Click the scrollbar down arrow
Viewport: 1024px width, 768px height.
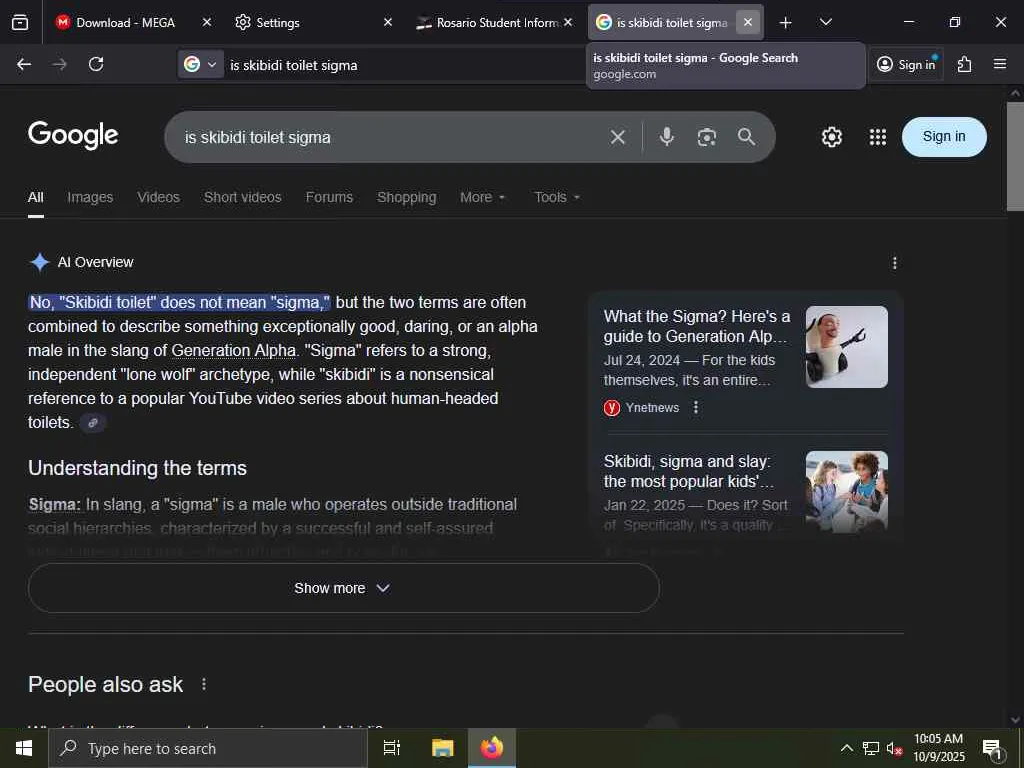pyautogui.click(x=1015, y=720)
